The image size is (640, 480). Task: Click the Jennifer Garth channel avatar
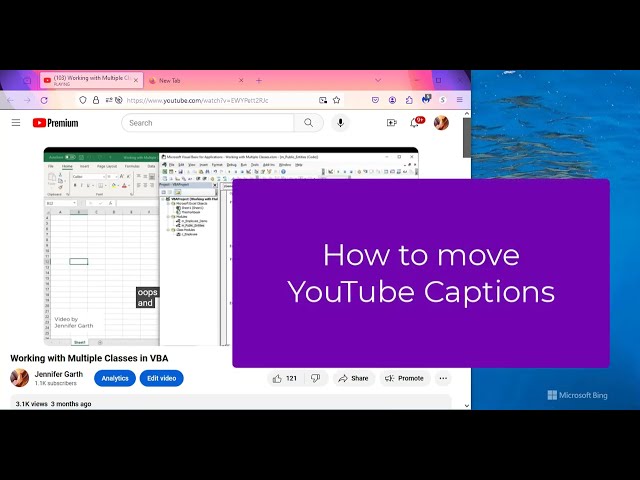point(20,378)
